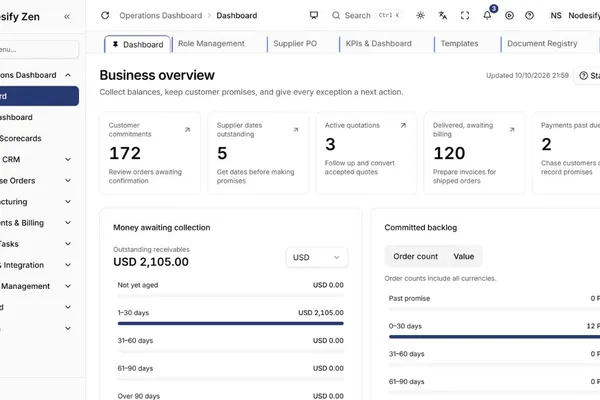Click the Not yet aged progress bar
Image resolution: width=600 pixels, height=400 pixels.
click(230, 296)
